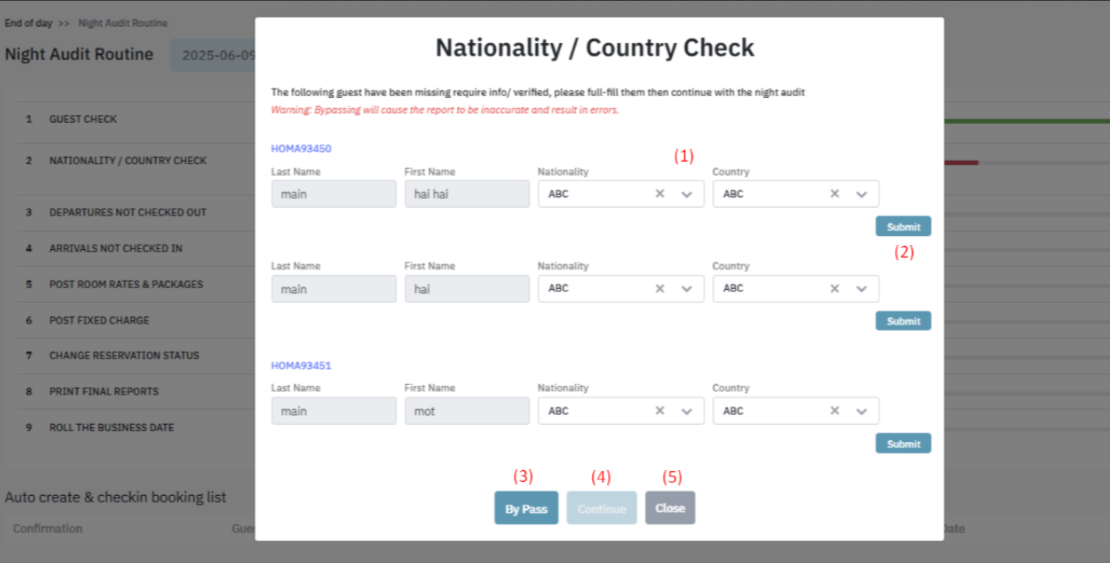Viewport: 1110px width, 563px height.
Task: Open reservation link HOMA93451
Action: [301, 366]
